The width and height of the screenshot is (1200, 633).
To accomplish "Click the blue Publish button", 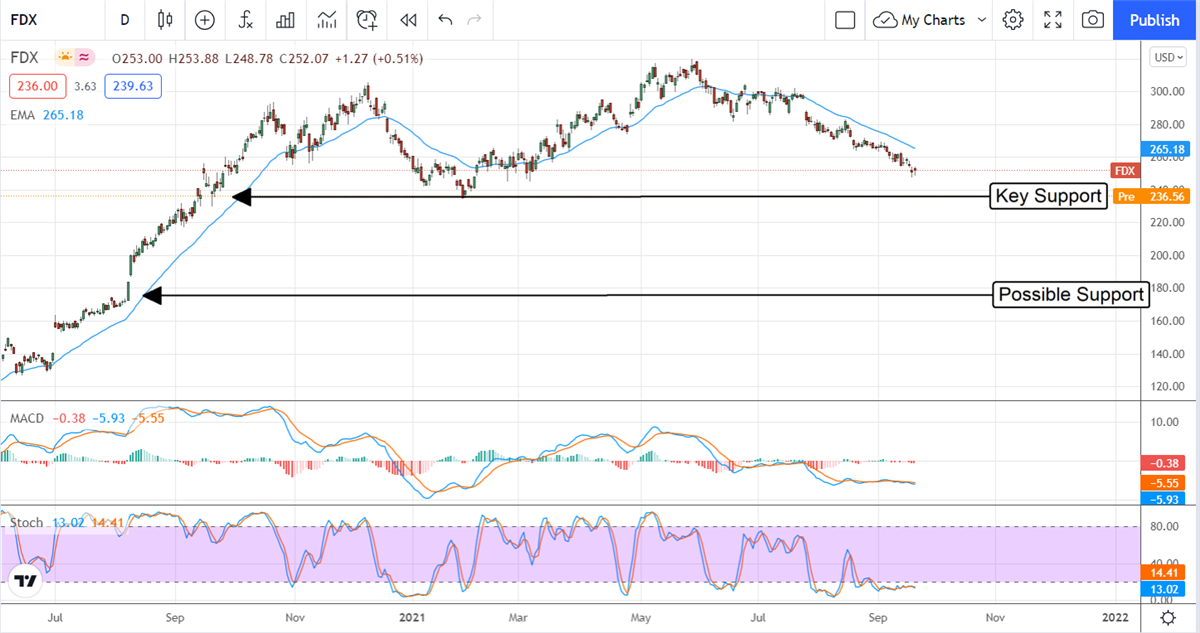I will click(1155, 20).
